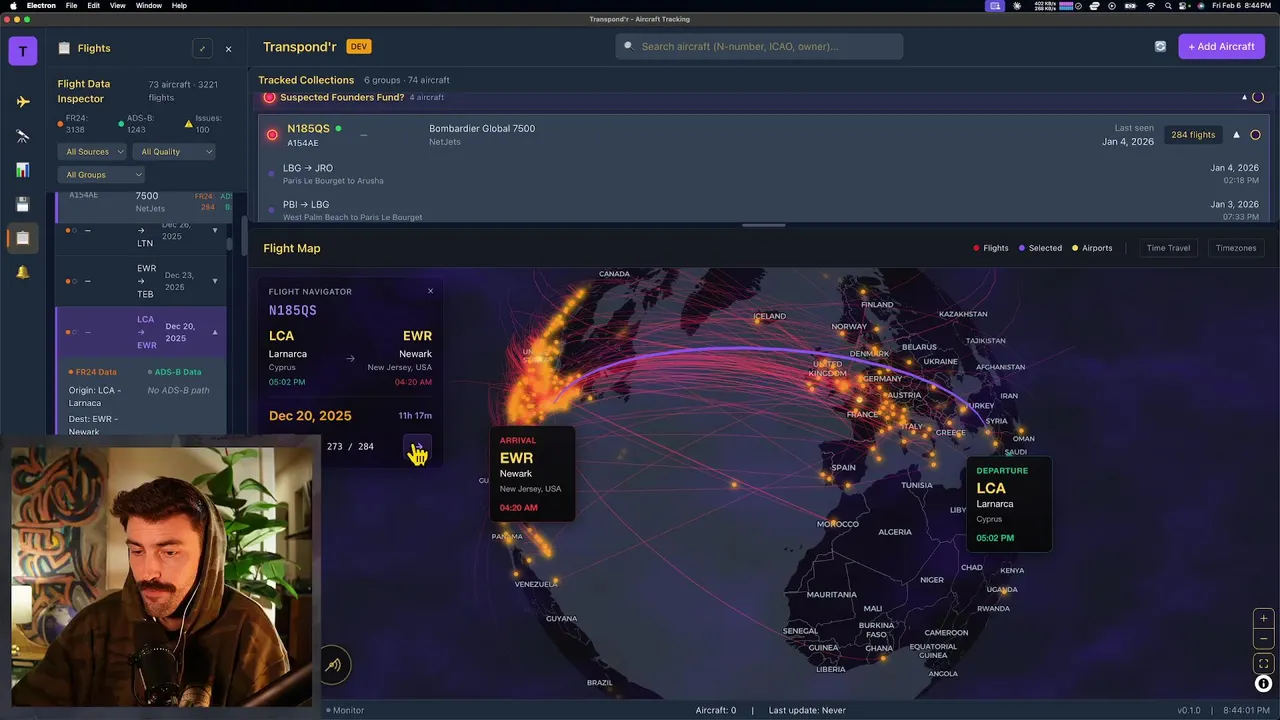The width and height of the screenshot is (1280, 720).
Task: Click the Monitor status bar item
Action: point(345,710)
